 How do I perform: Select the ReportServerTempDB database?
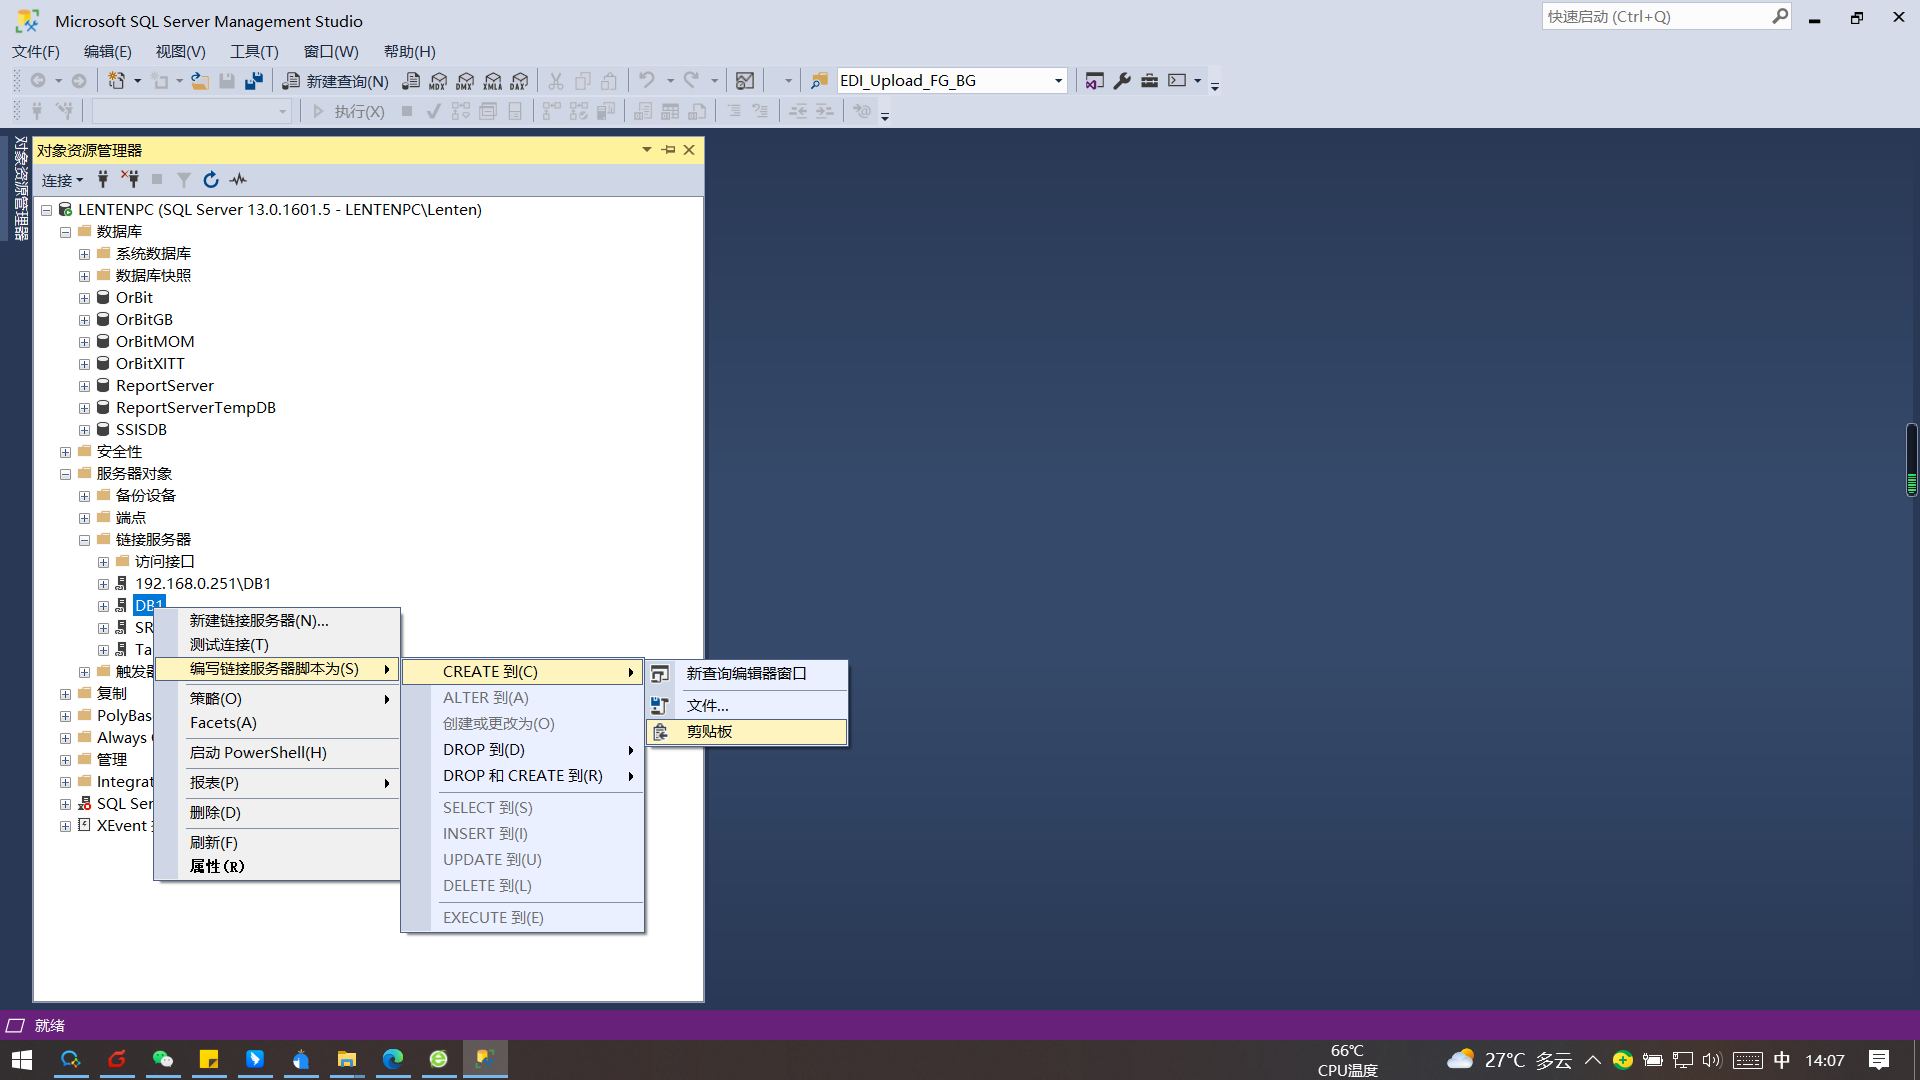pos(195,408)
